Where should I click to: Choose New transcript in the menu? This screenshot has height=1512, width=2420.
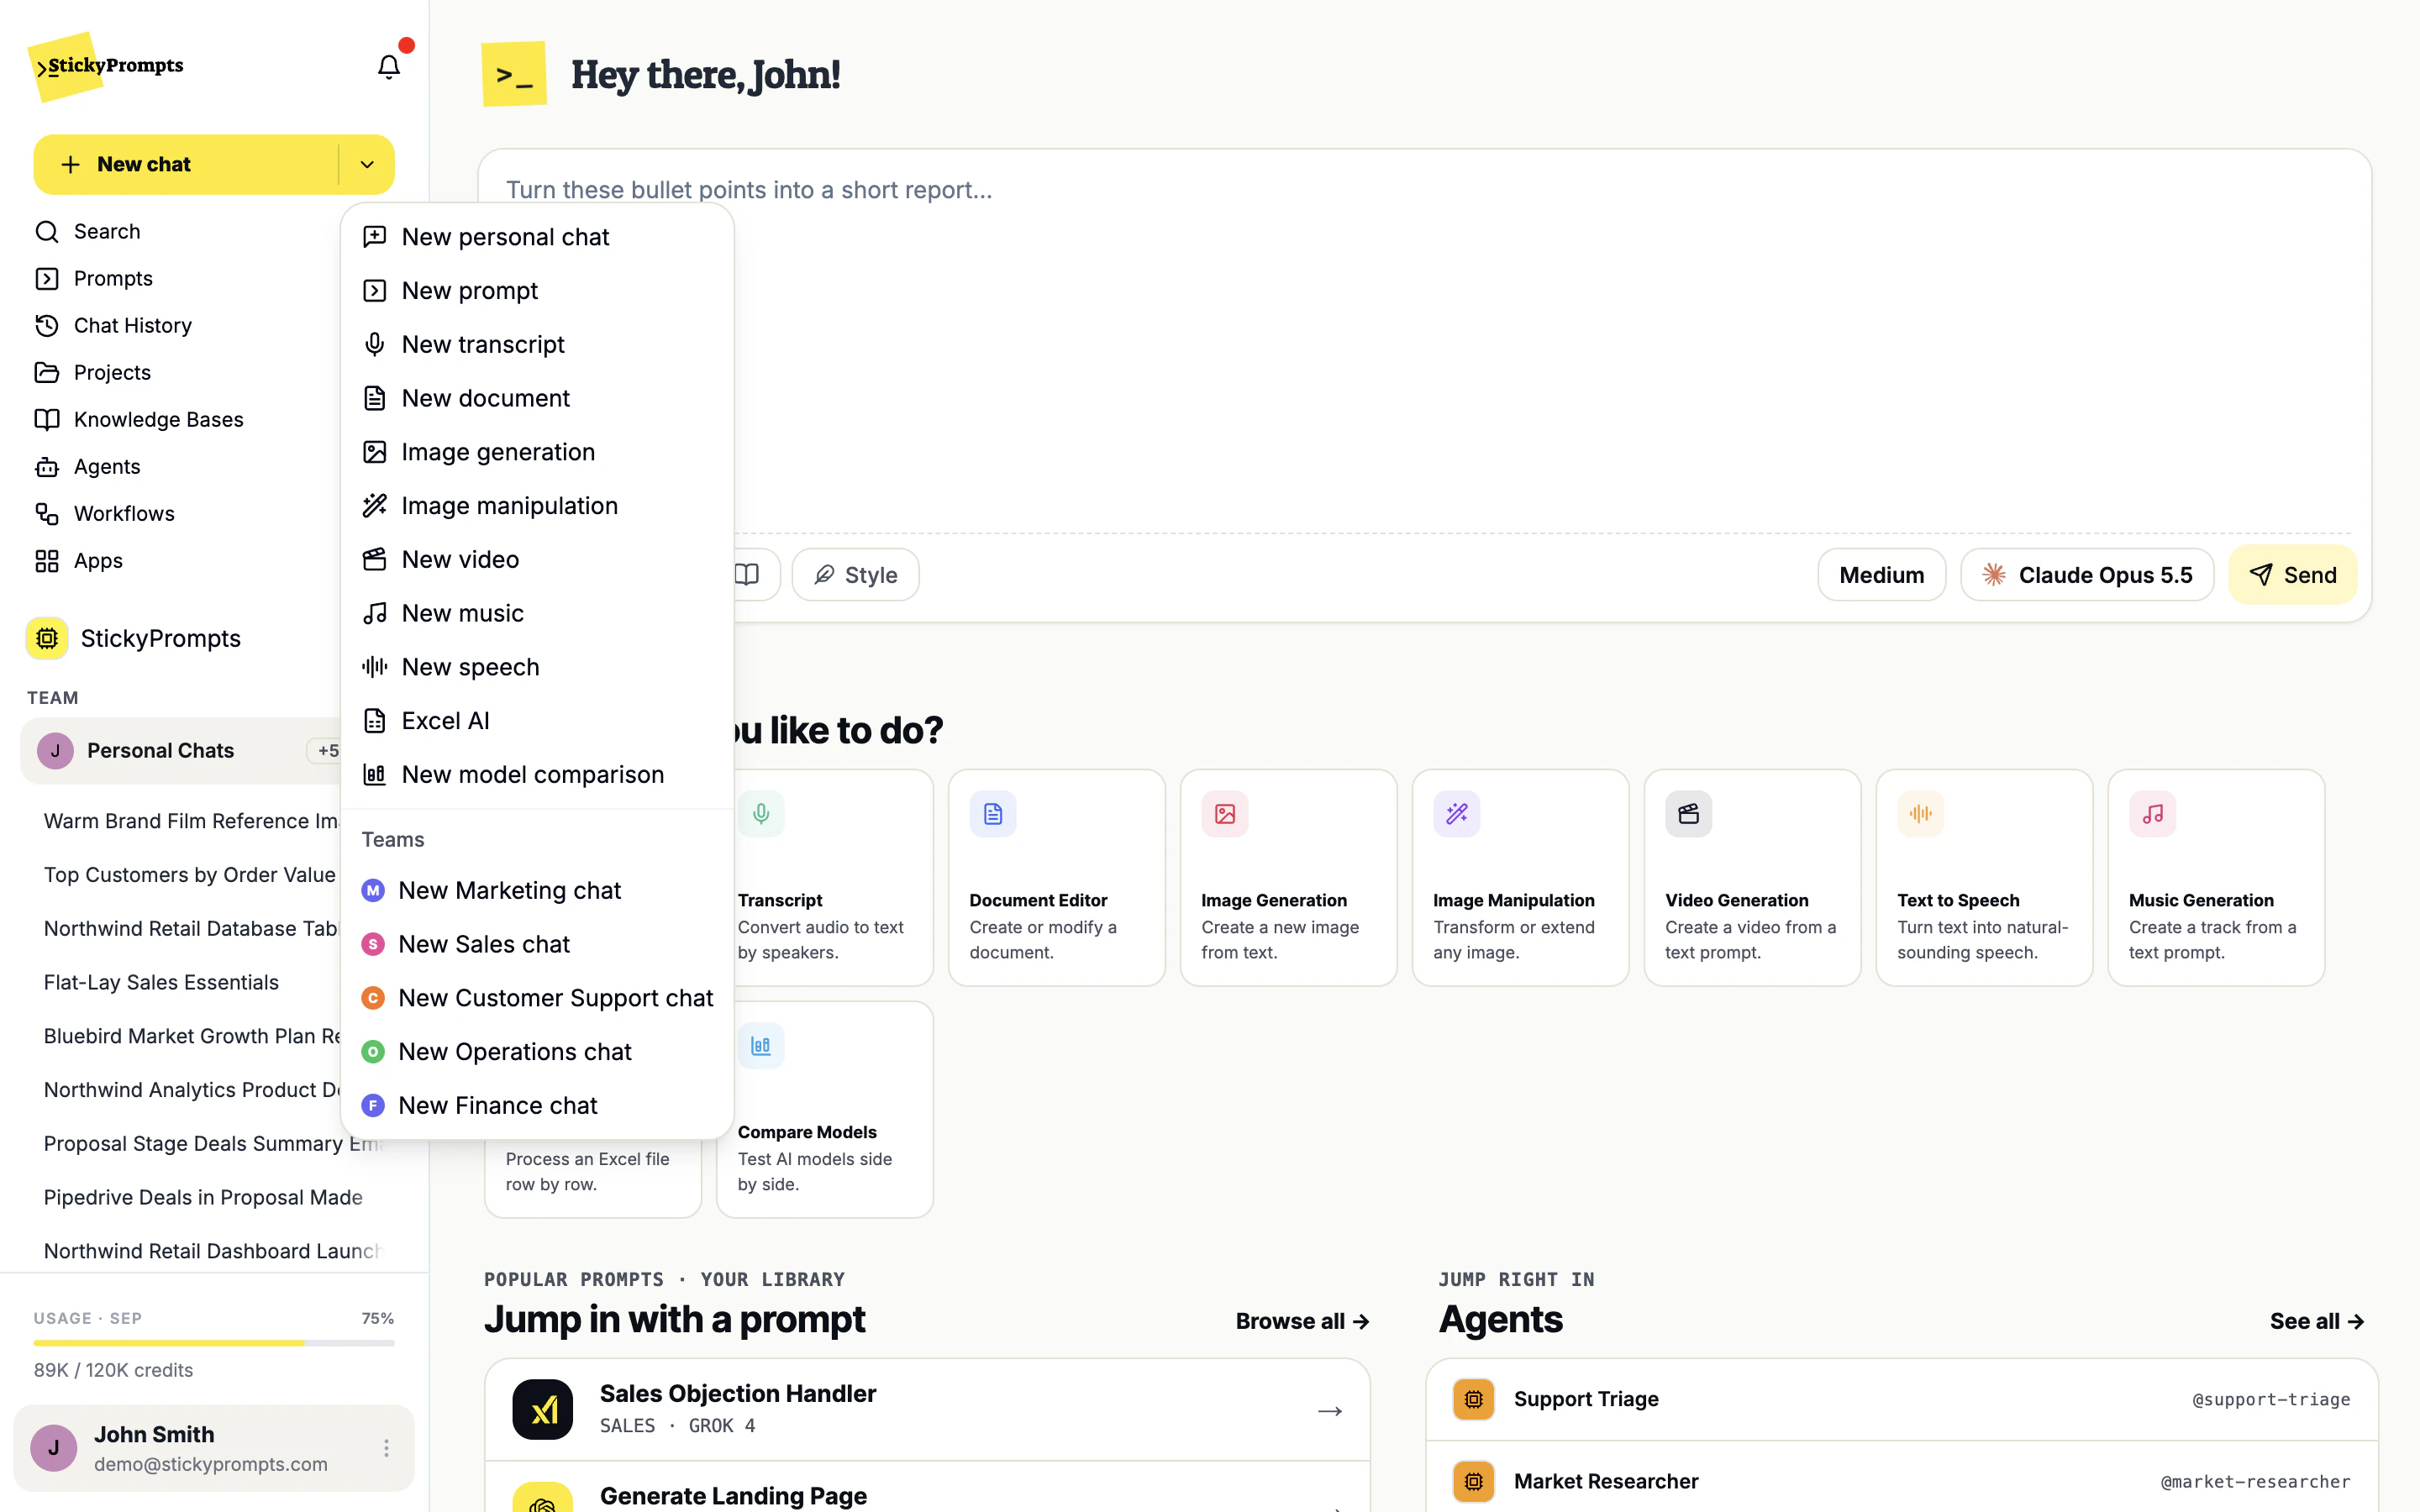coord(537,344)
